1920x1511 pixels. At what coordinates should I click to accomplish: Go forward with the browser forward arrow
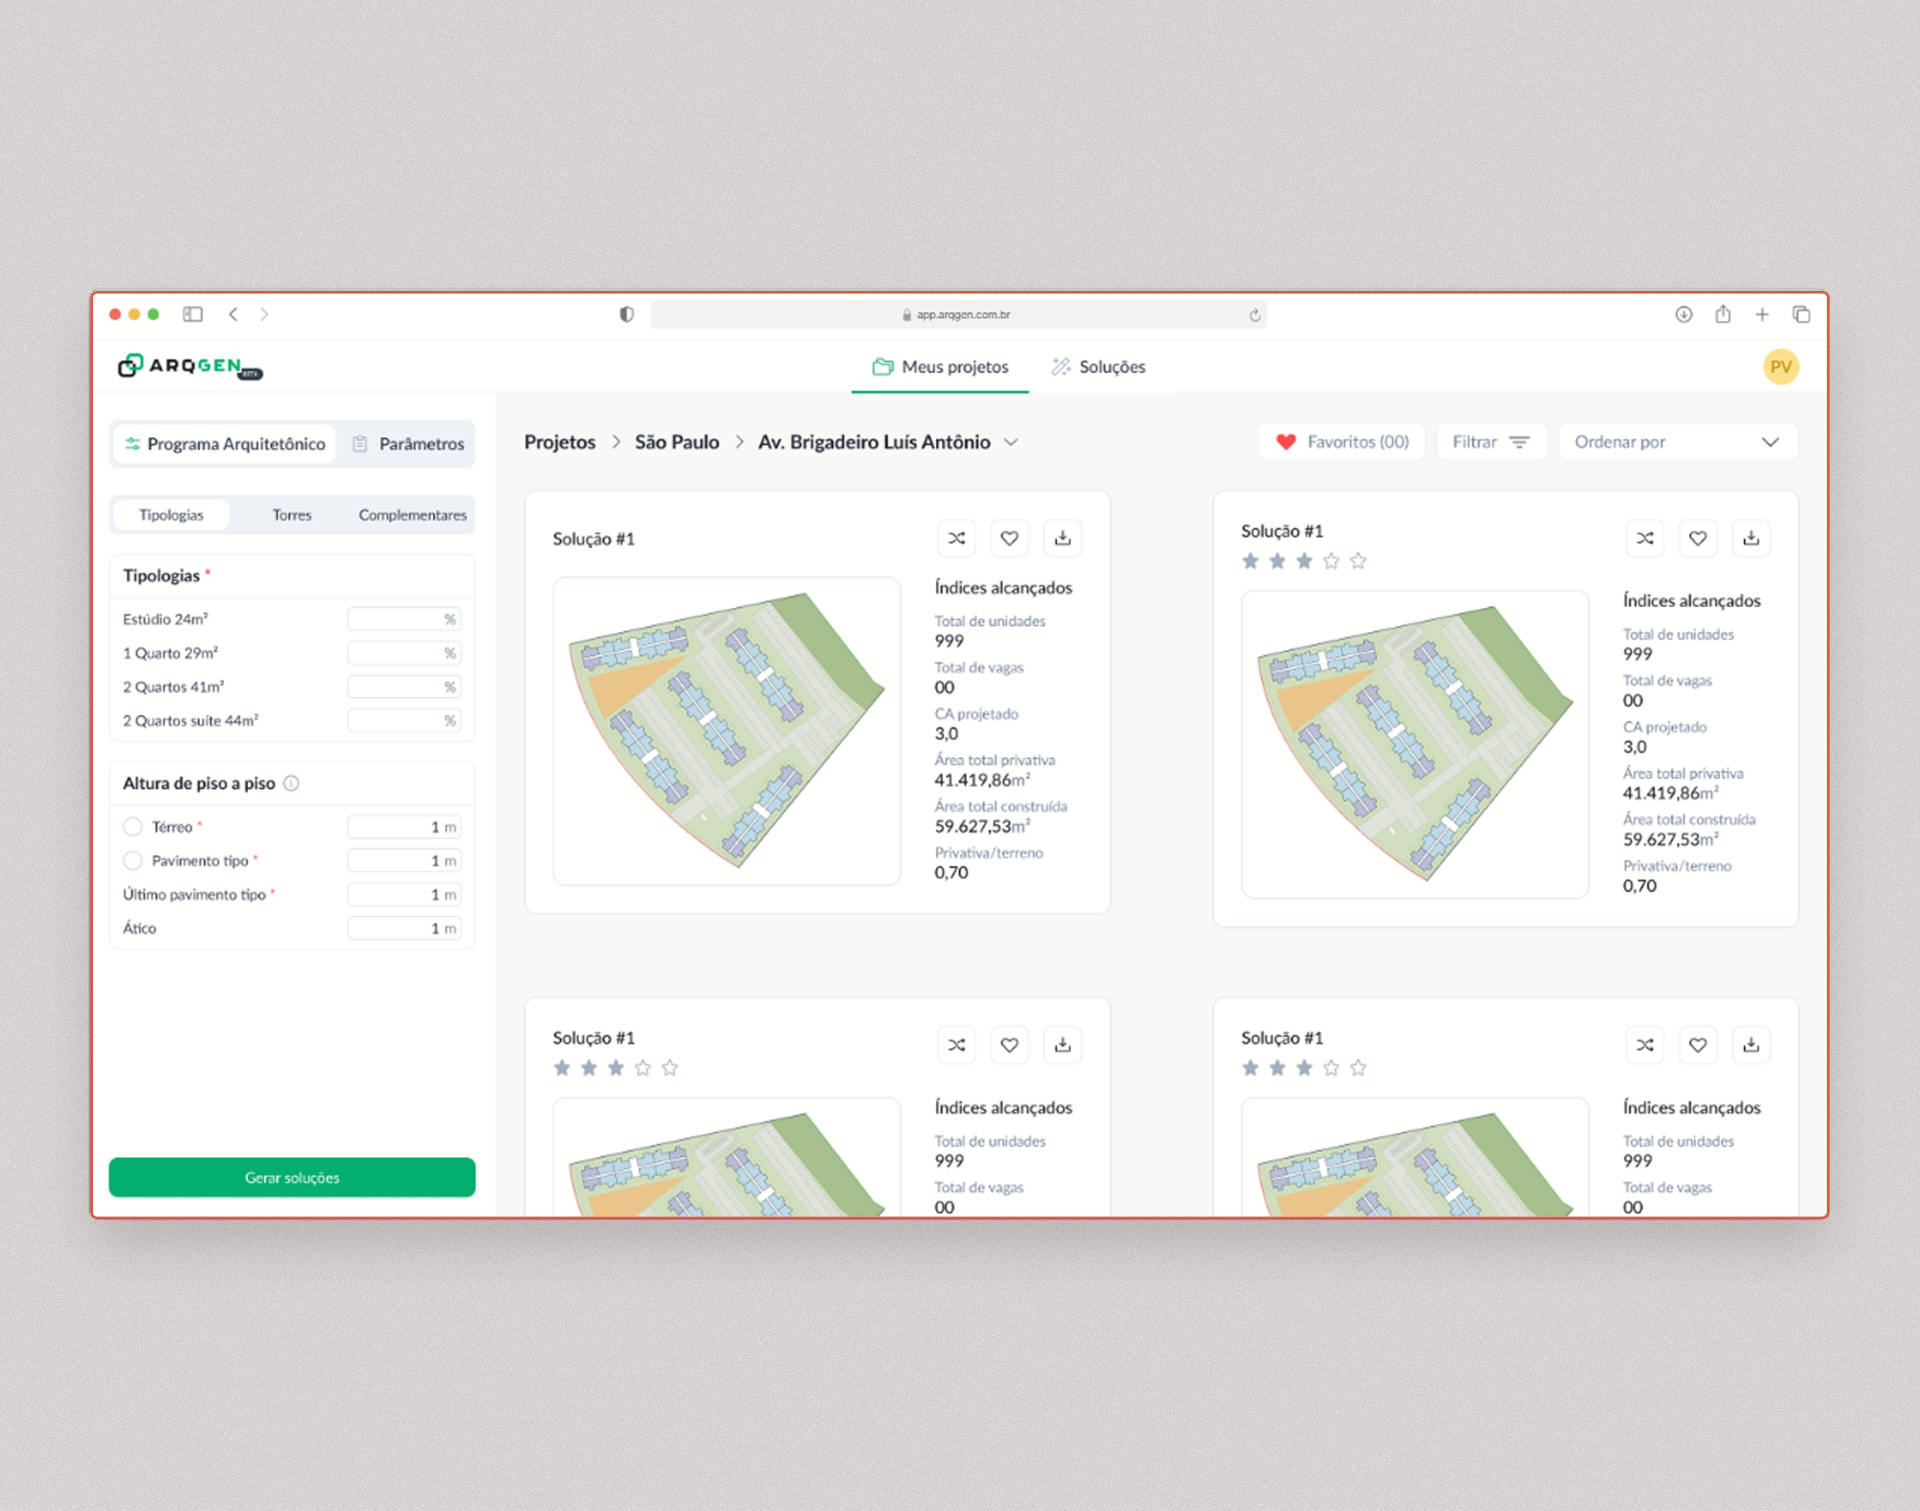pyautogui.click(x=264, y=314)
